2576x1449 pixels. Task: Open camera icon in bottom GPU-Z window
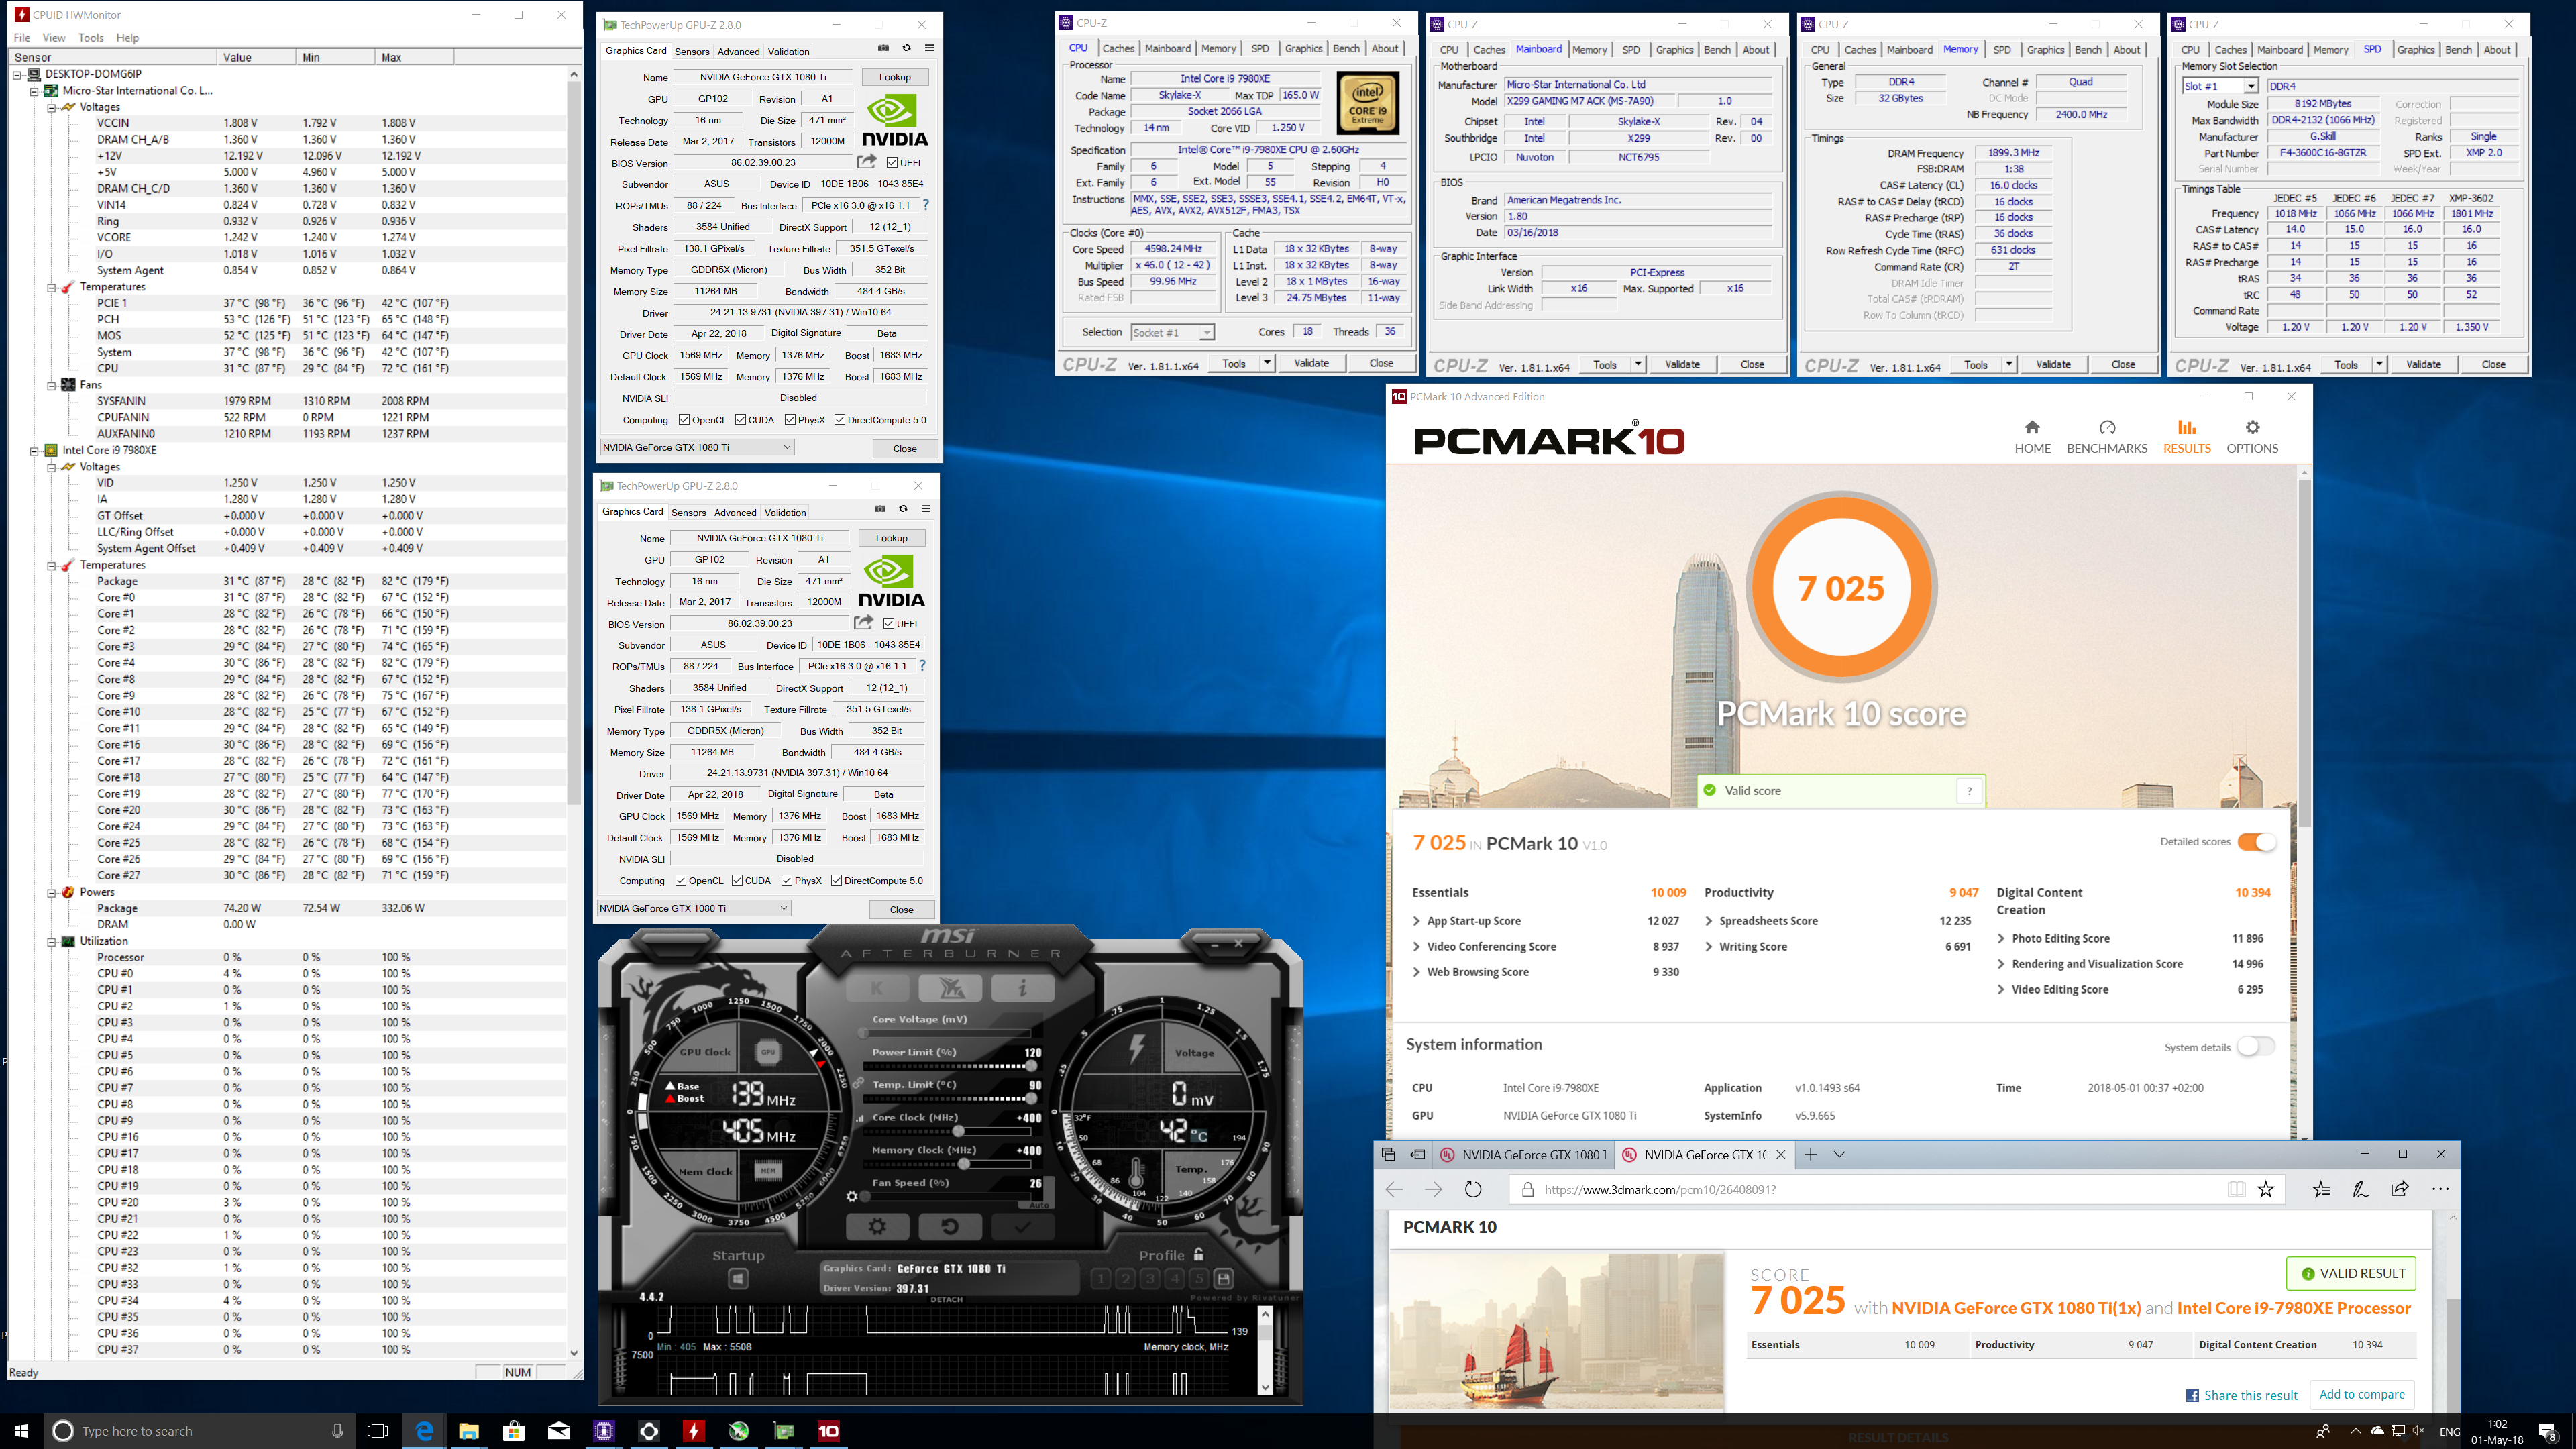[880, 509]
